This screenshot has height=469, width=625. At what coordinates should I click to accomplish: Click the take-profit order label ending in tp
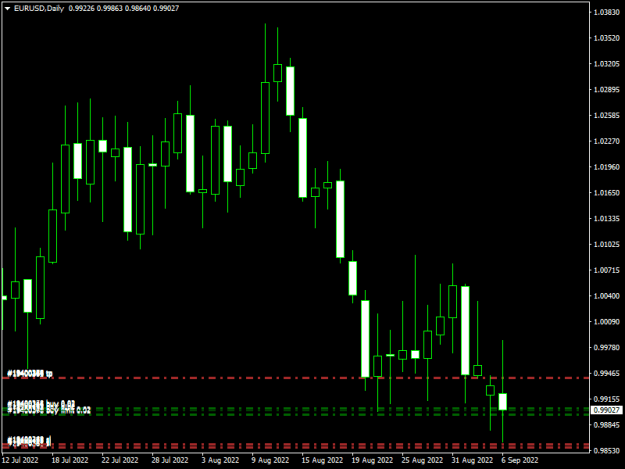click(x=30, y=373)
